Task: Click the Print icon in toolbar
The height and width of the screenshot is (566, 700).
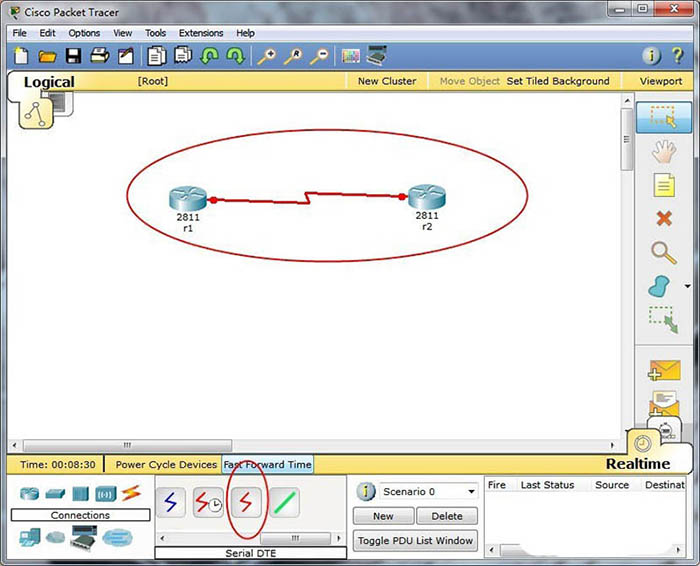Action: [100, 56]
